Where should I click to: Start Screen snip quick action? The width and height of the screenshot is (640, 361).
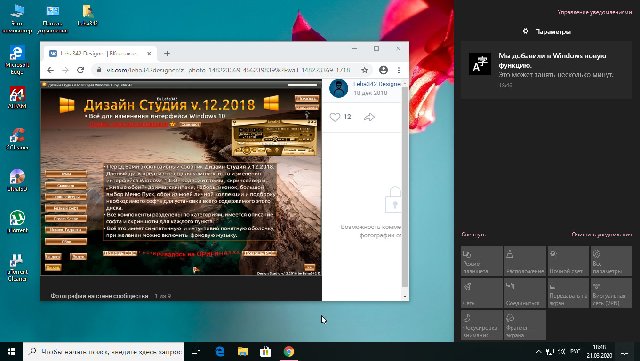point(524,325)
